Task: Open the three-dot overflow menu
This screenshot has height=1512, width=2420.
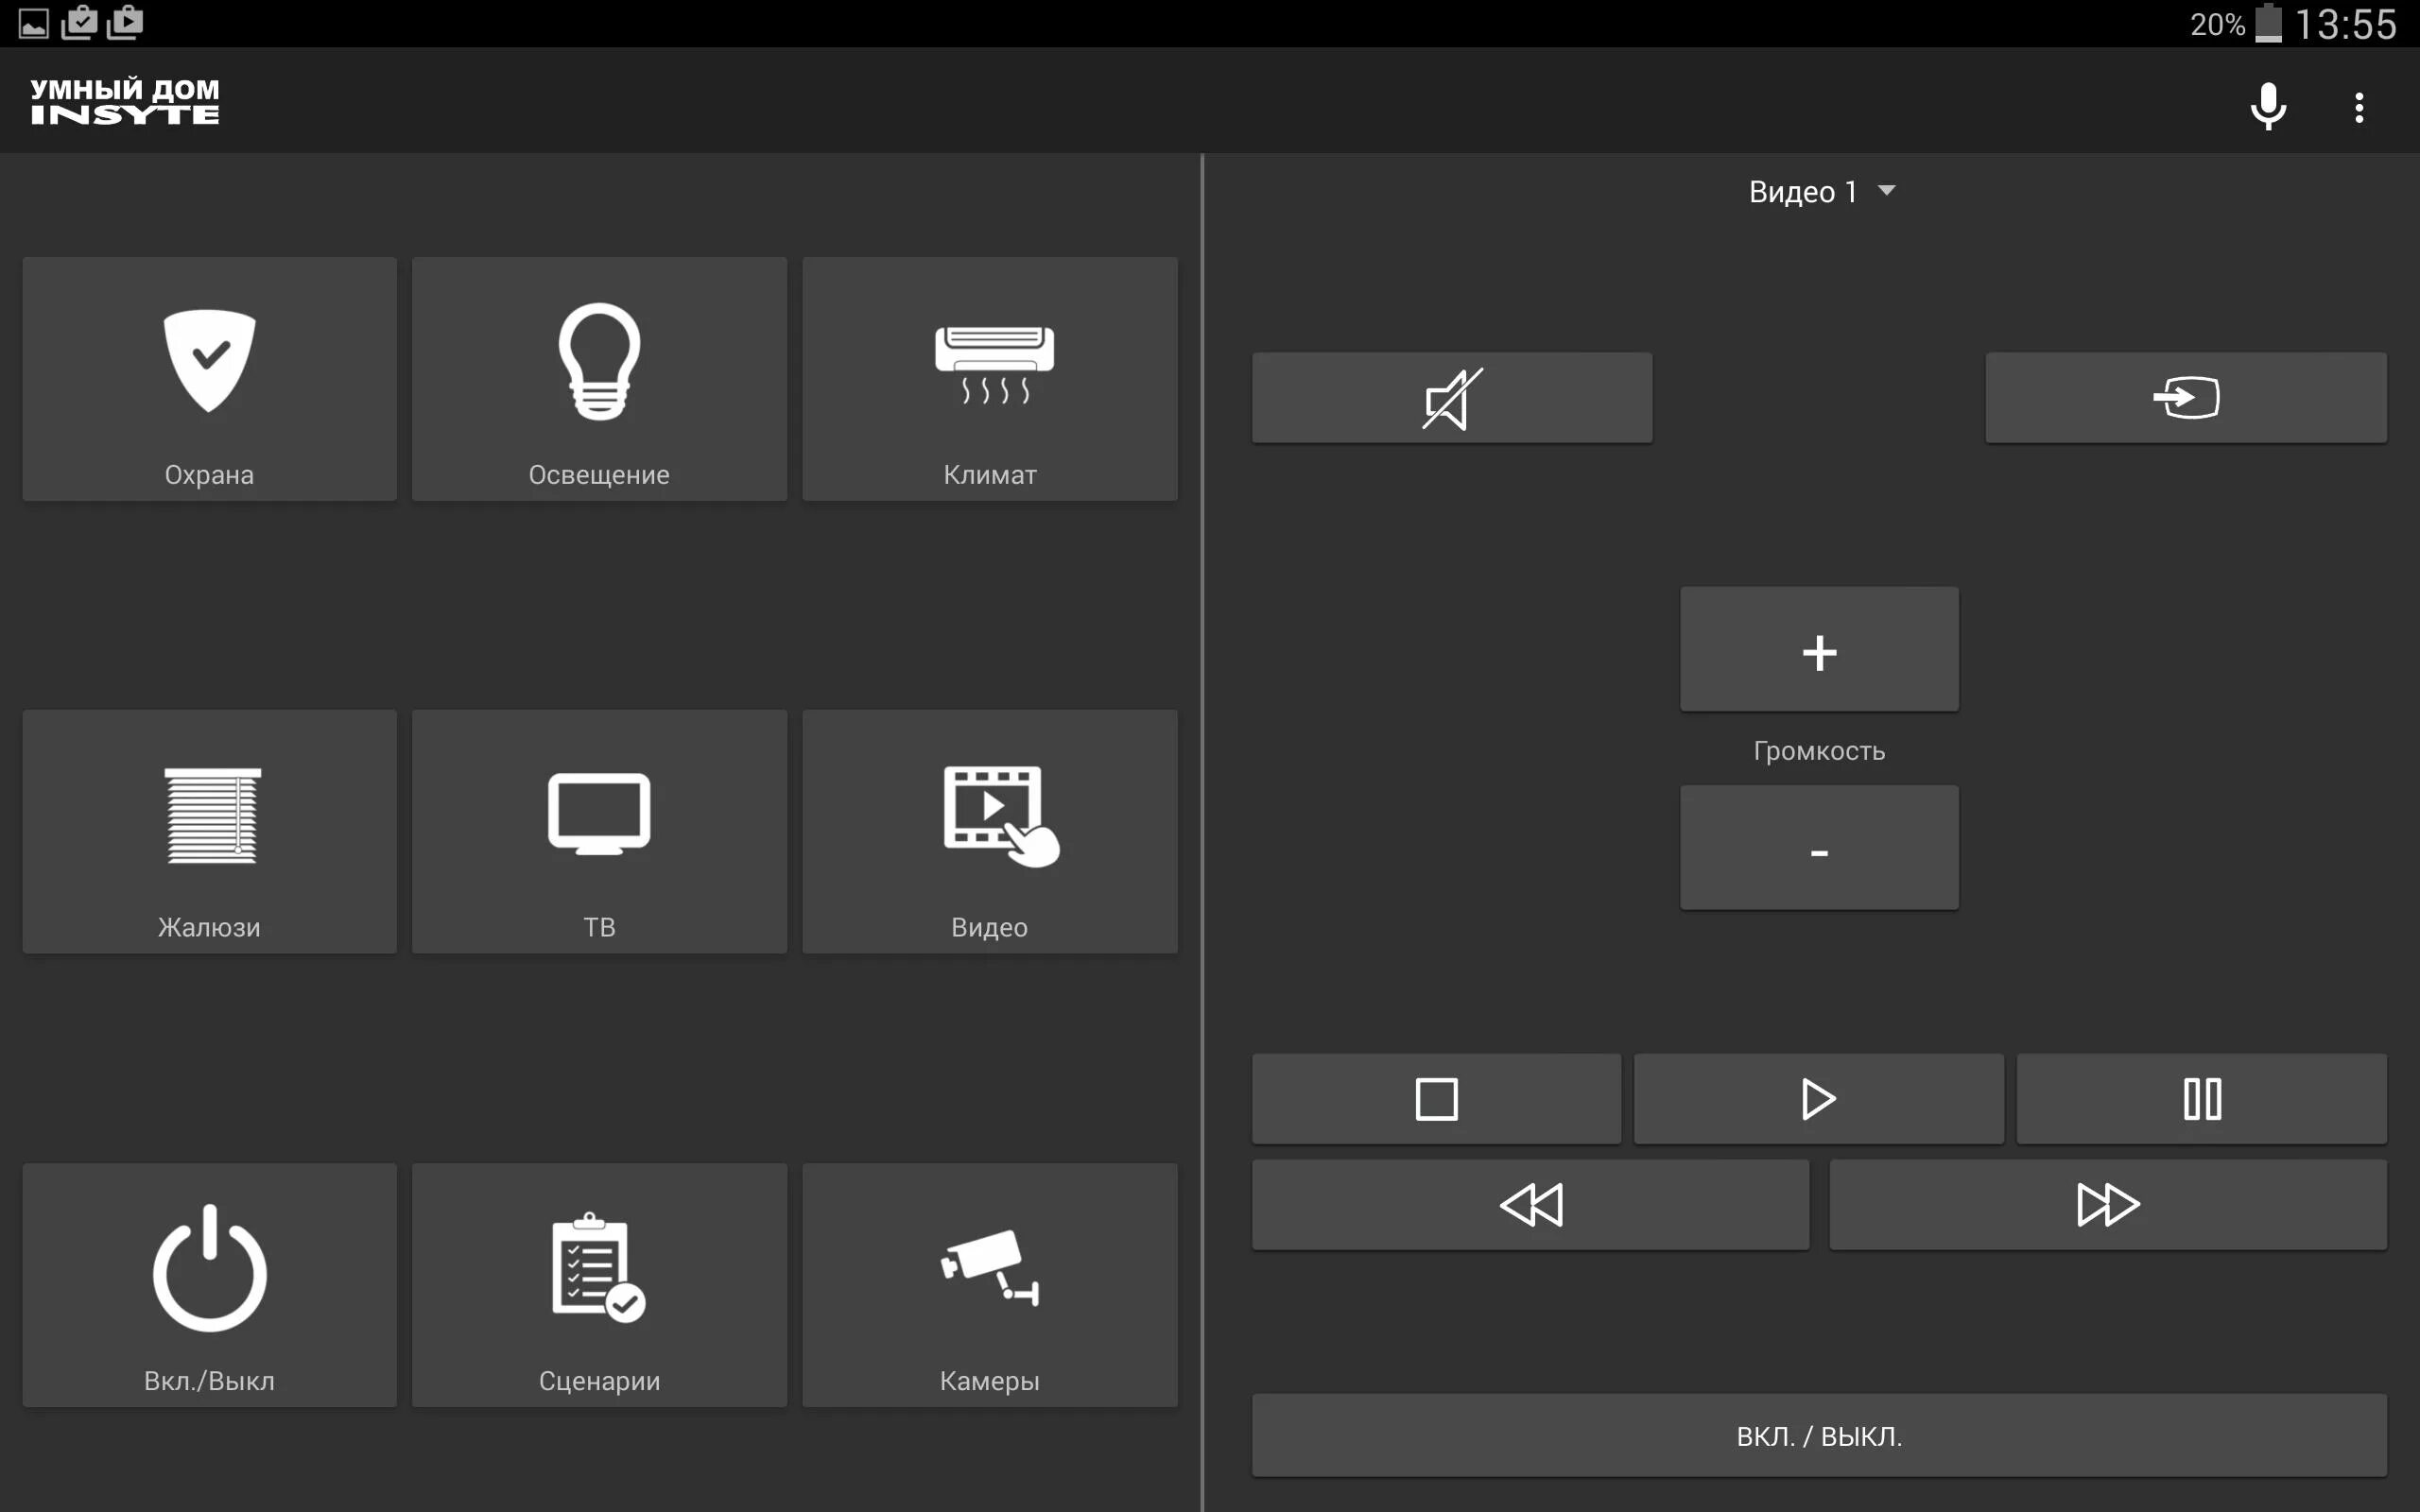Action: coord(2358,107)
